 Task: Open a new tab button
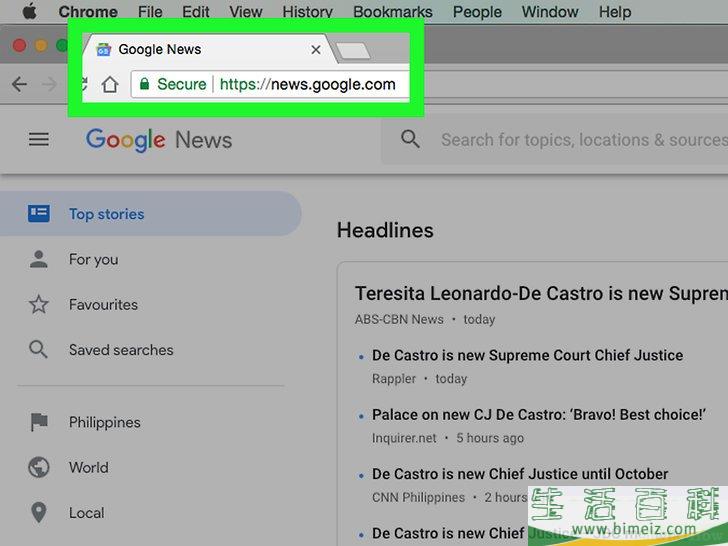[x=353, y=51]
